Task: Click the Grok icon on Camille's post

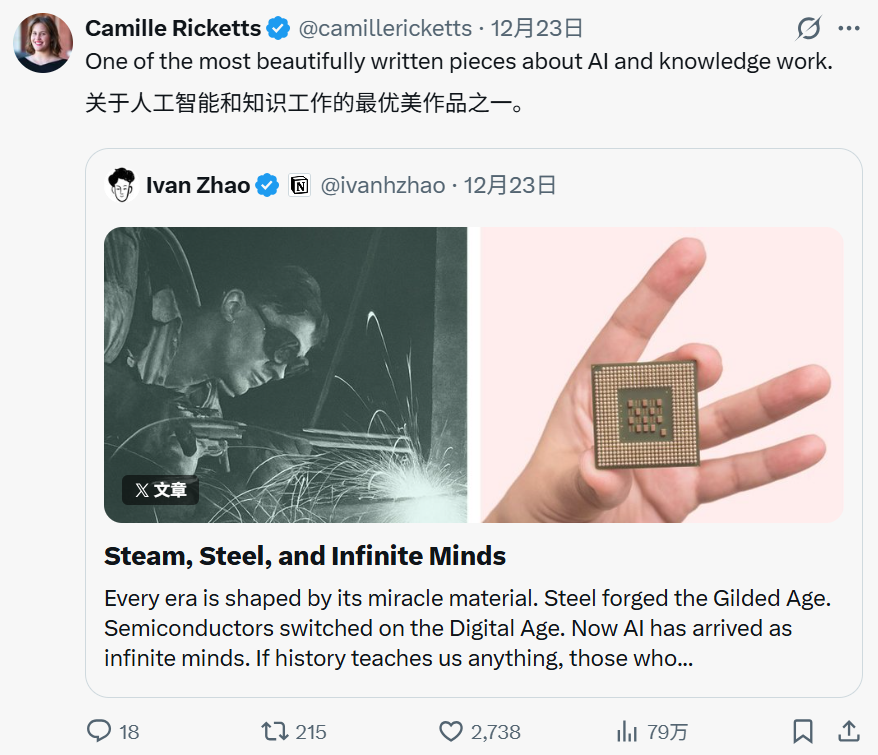Action: [808, 29]
